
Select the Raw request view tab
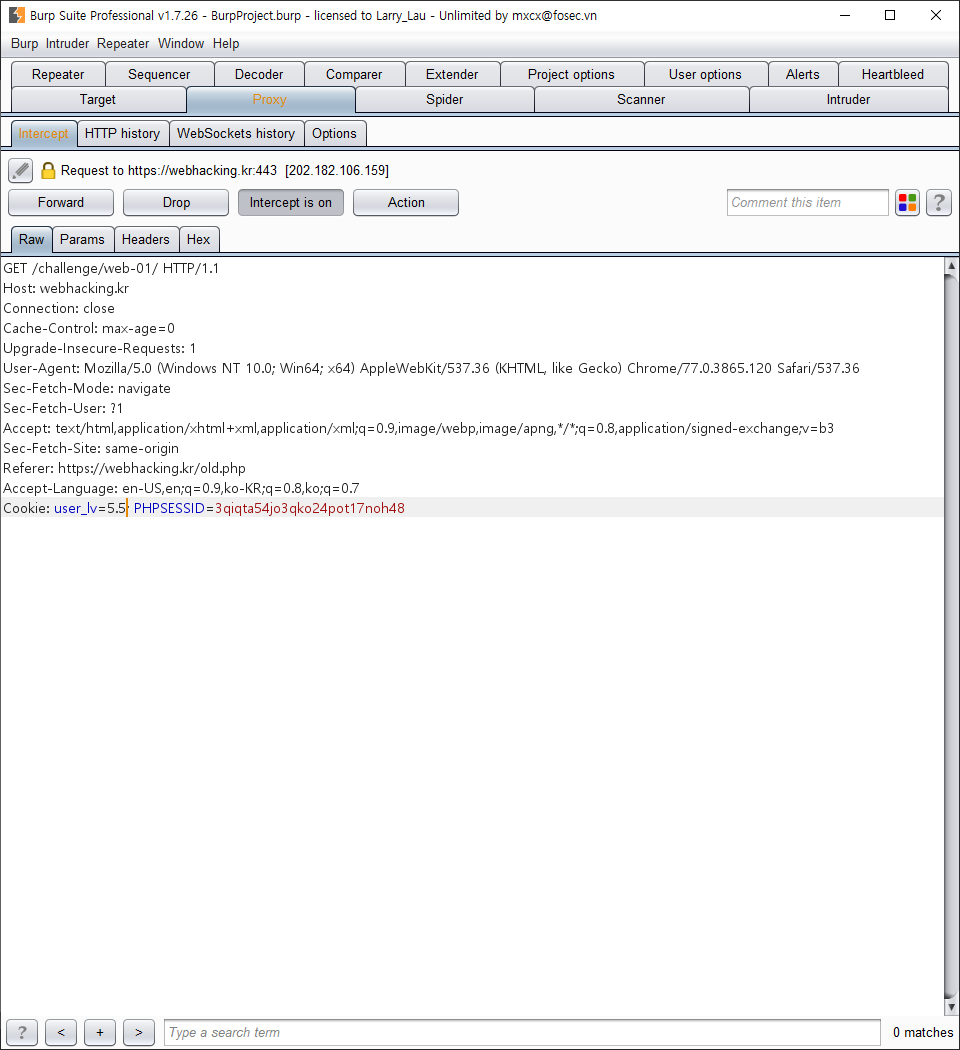coord(31,239)
